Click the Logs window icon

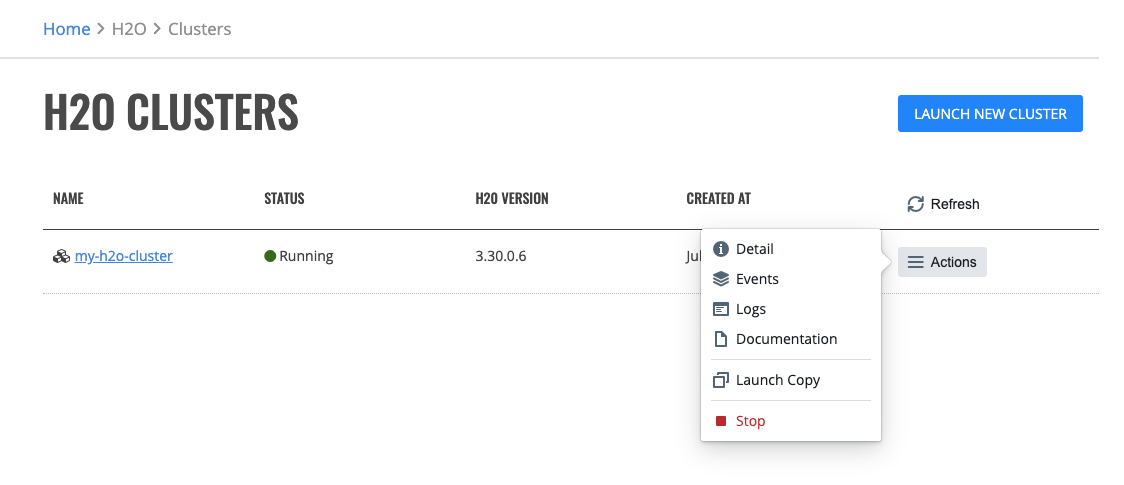point(720,309)
